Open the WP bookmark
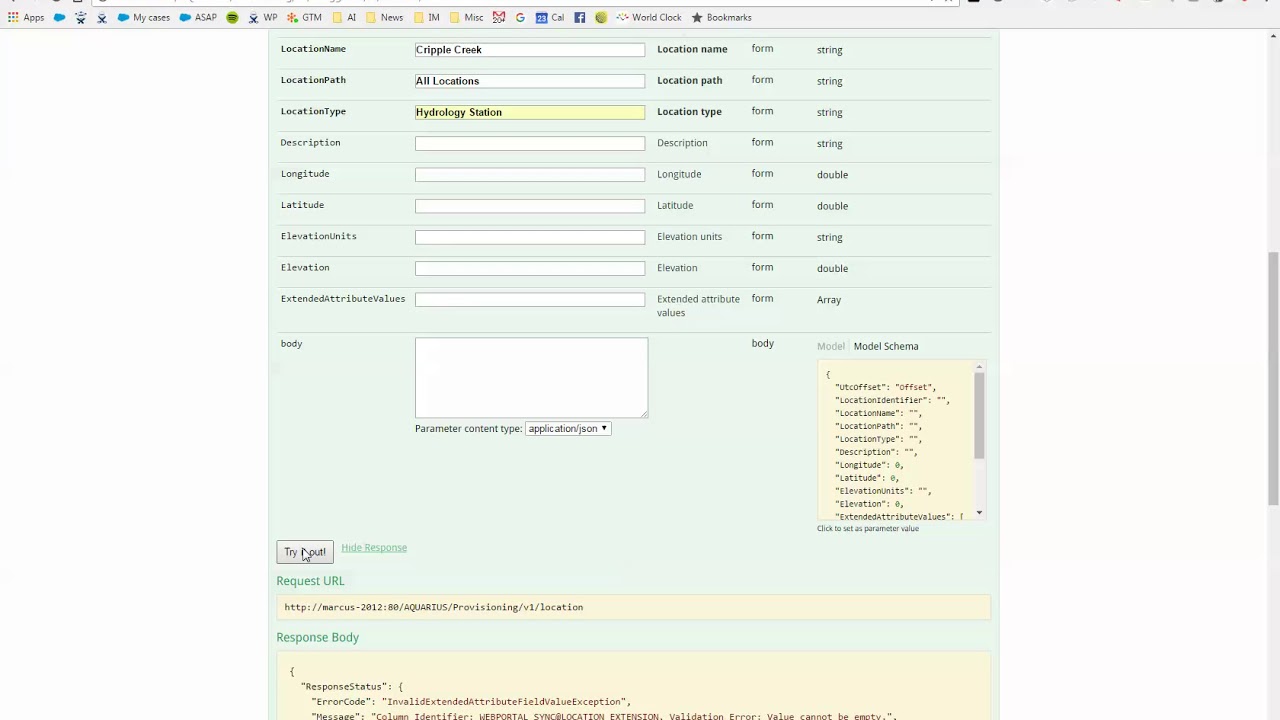The height and width of the screenshot is (720, 1280). click(x=262, y=17)
